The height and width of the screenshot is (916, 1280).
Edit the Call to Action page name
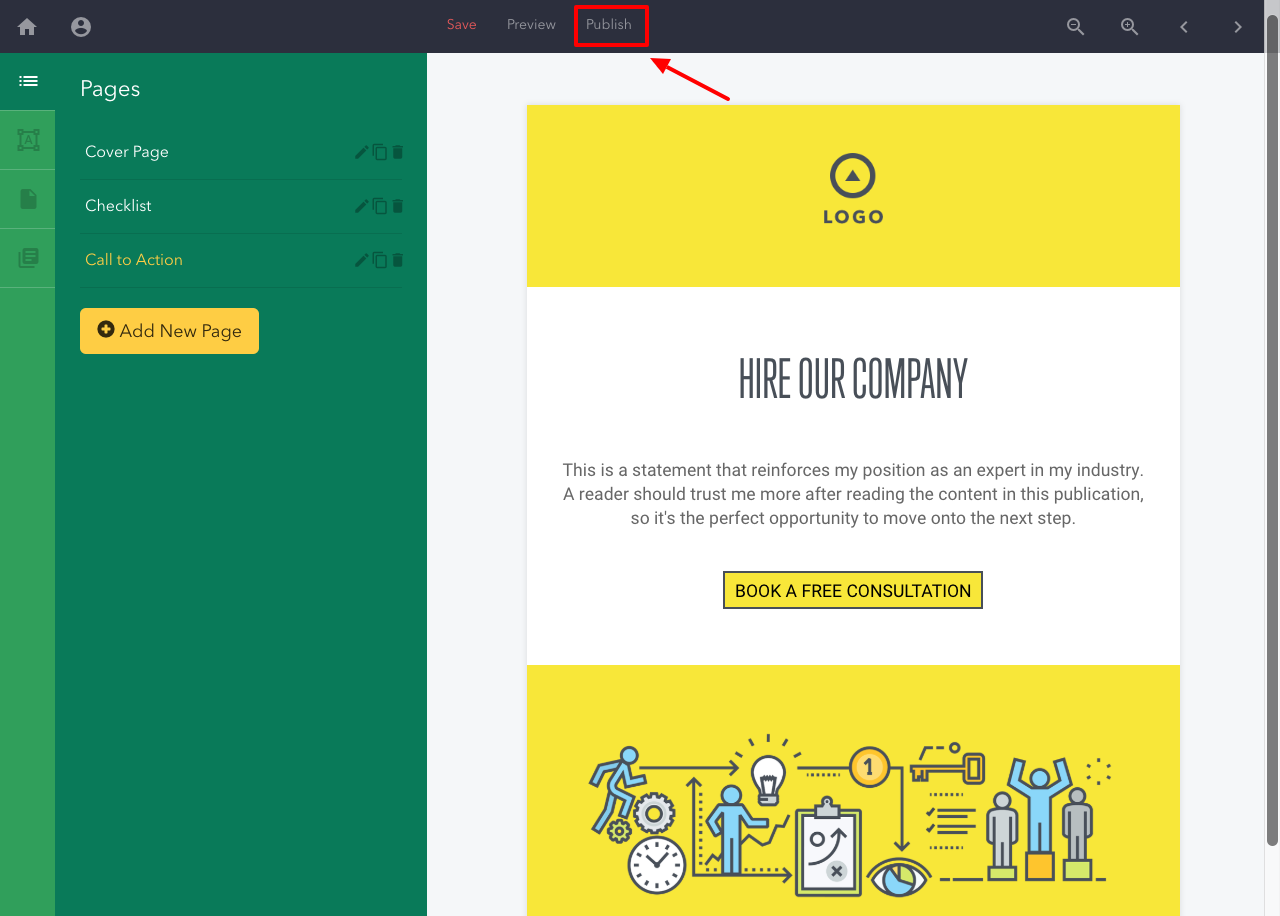coord(362,260)
